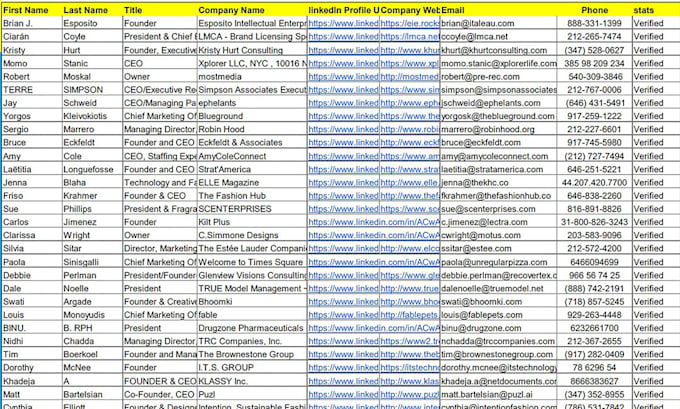Select the 'Company Name' column header
The height and width of the screenshot is (409, 680).
(x=252, y=10)
